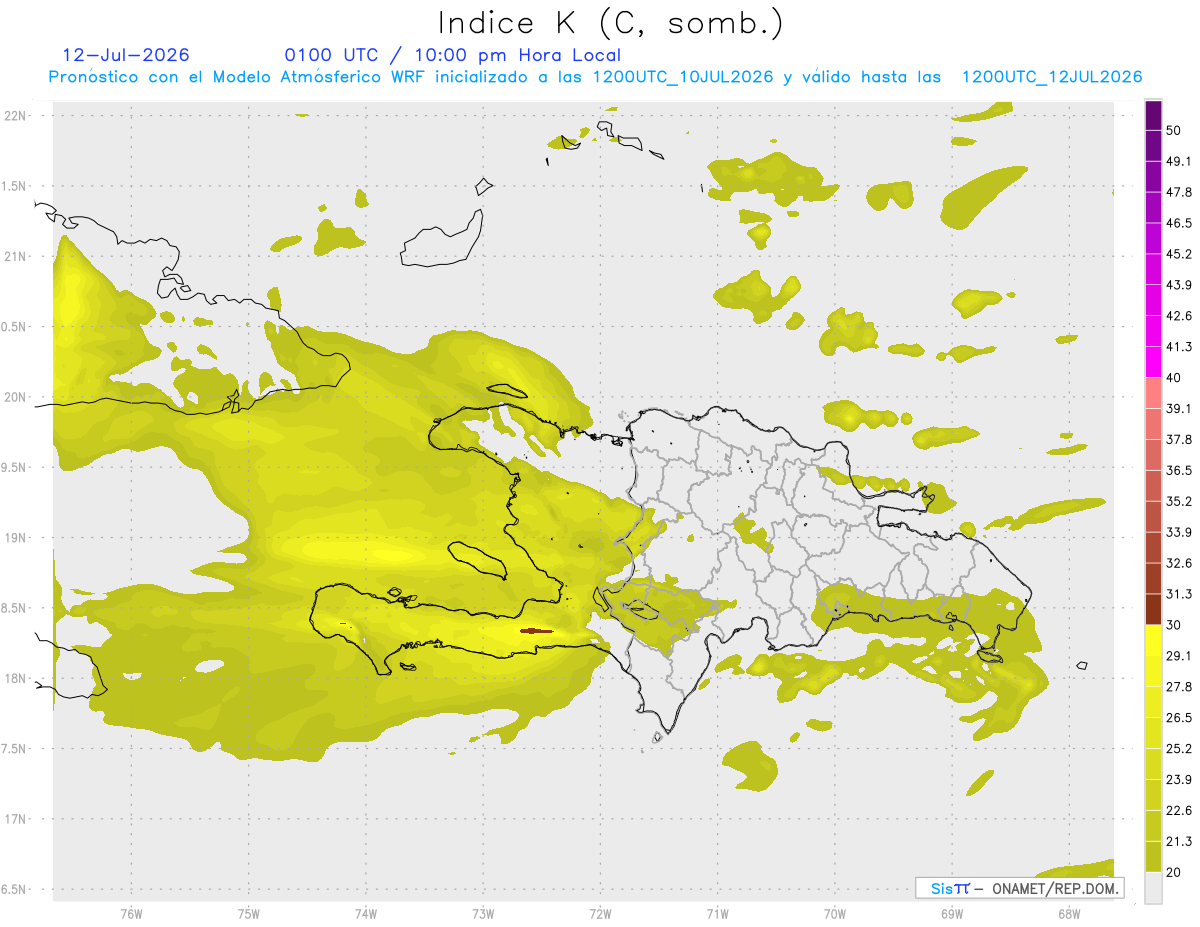Screen dimensions: 1200x927
Task: Pick the bright yellow swatch between 29.1 and 30
Action: tap(1153, 640)
